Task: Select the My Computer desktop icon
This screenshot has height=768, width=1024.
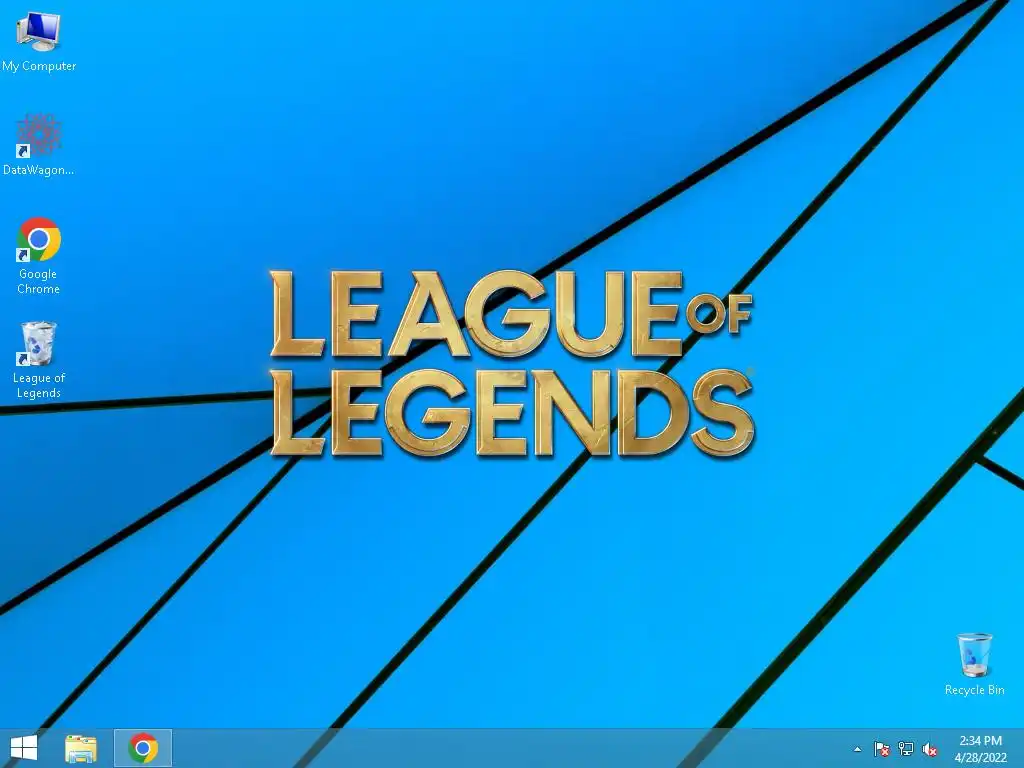Action: coord(39,41)
